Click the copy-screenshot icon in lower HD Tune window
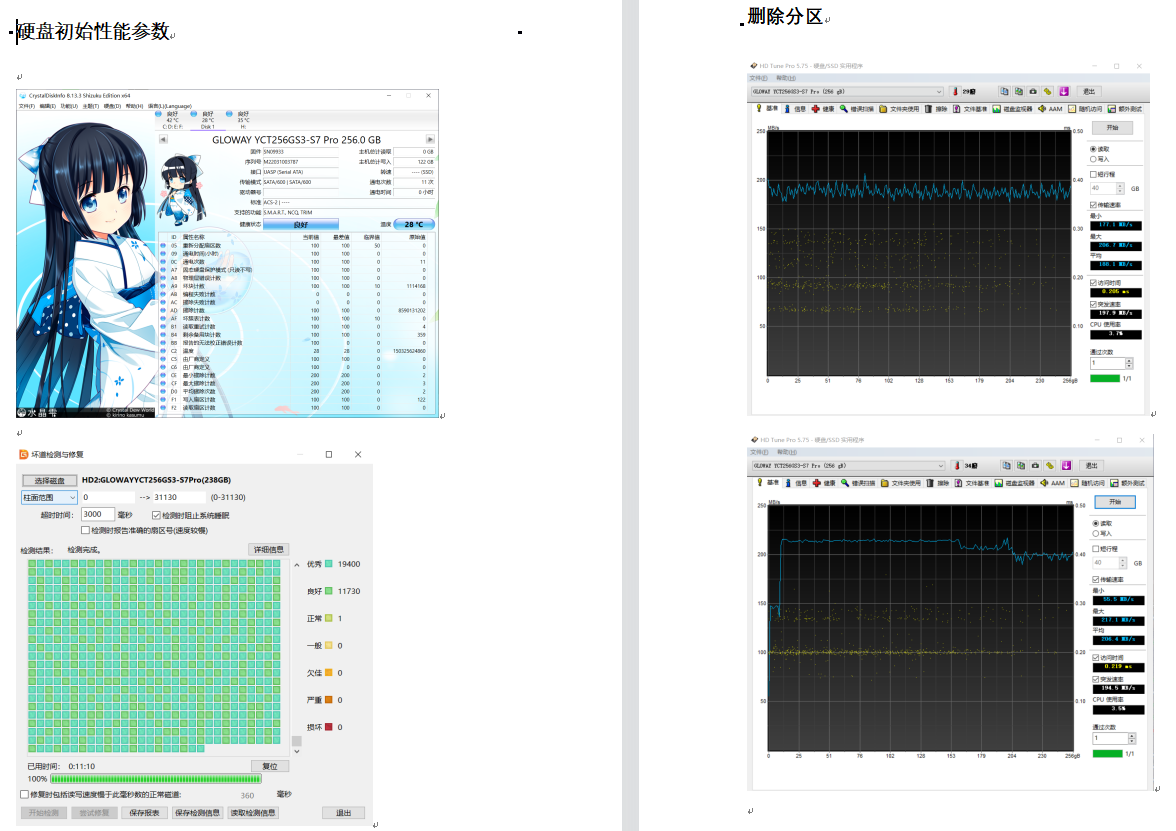This screenshot has height=831, width=1176. coord(1021,466)
